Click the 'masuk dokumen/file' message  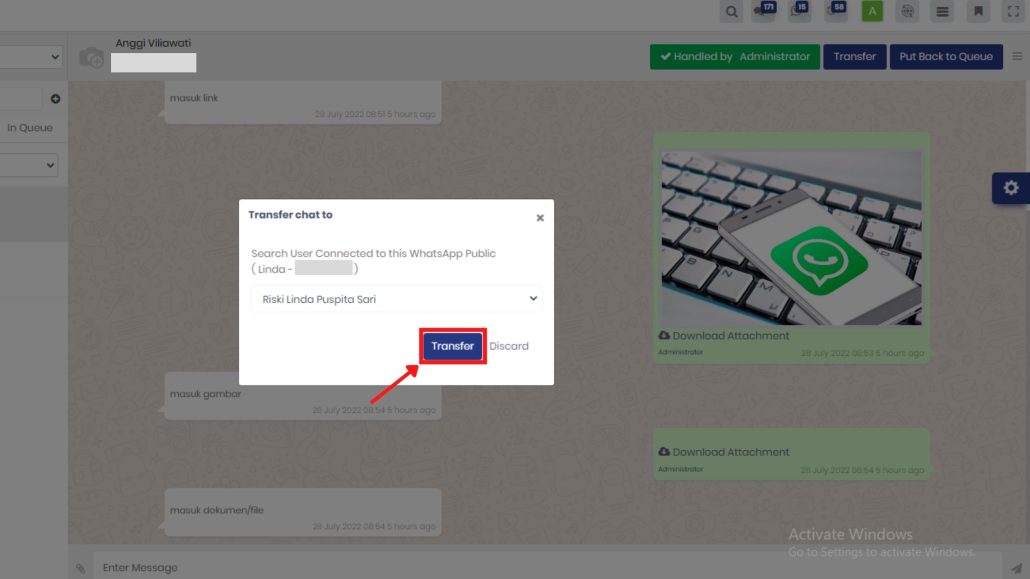click(302, 512)
